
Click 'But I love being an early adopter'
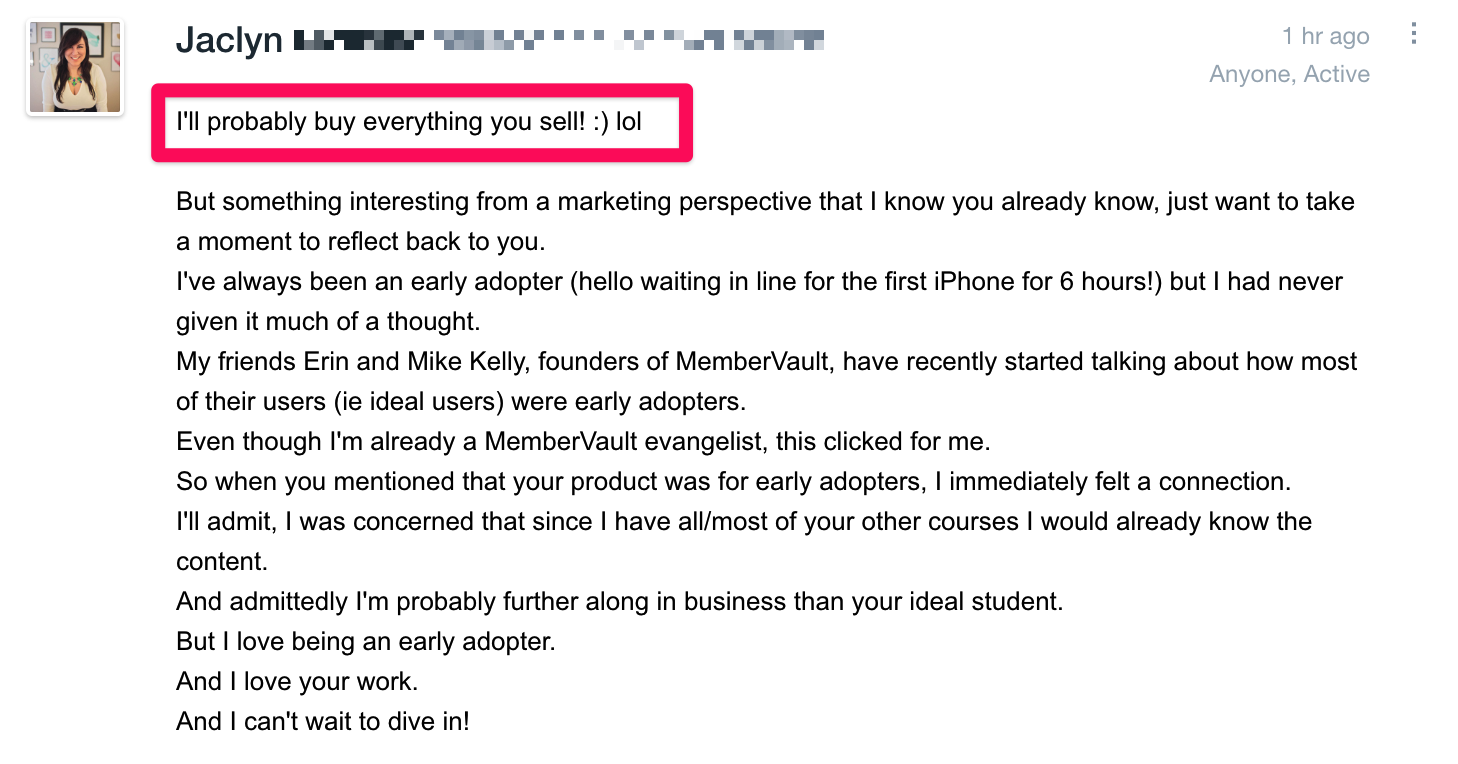click(x=365, y=642)
